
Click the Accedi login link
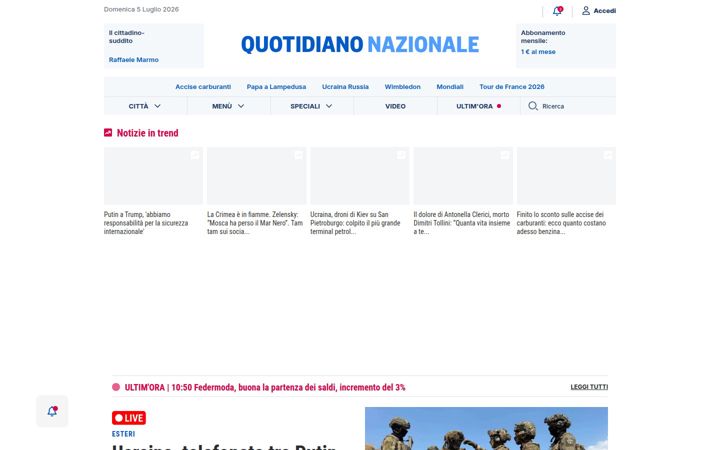pyautogui.click(x=604, y=11)
